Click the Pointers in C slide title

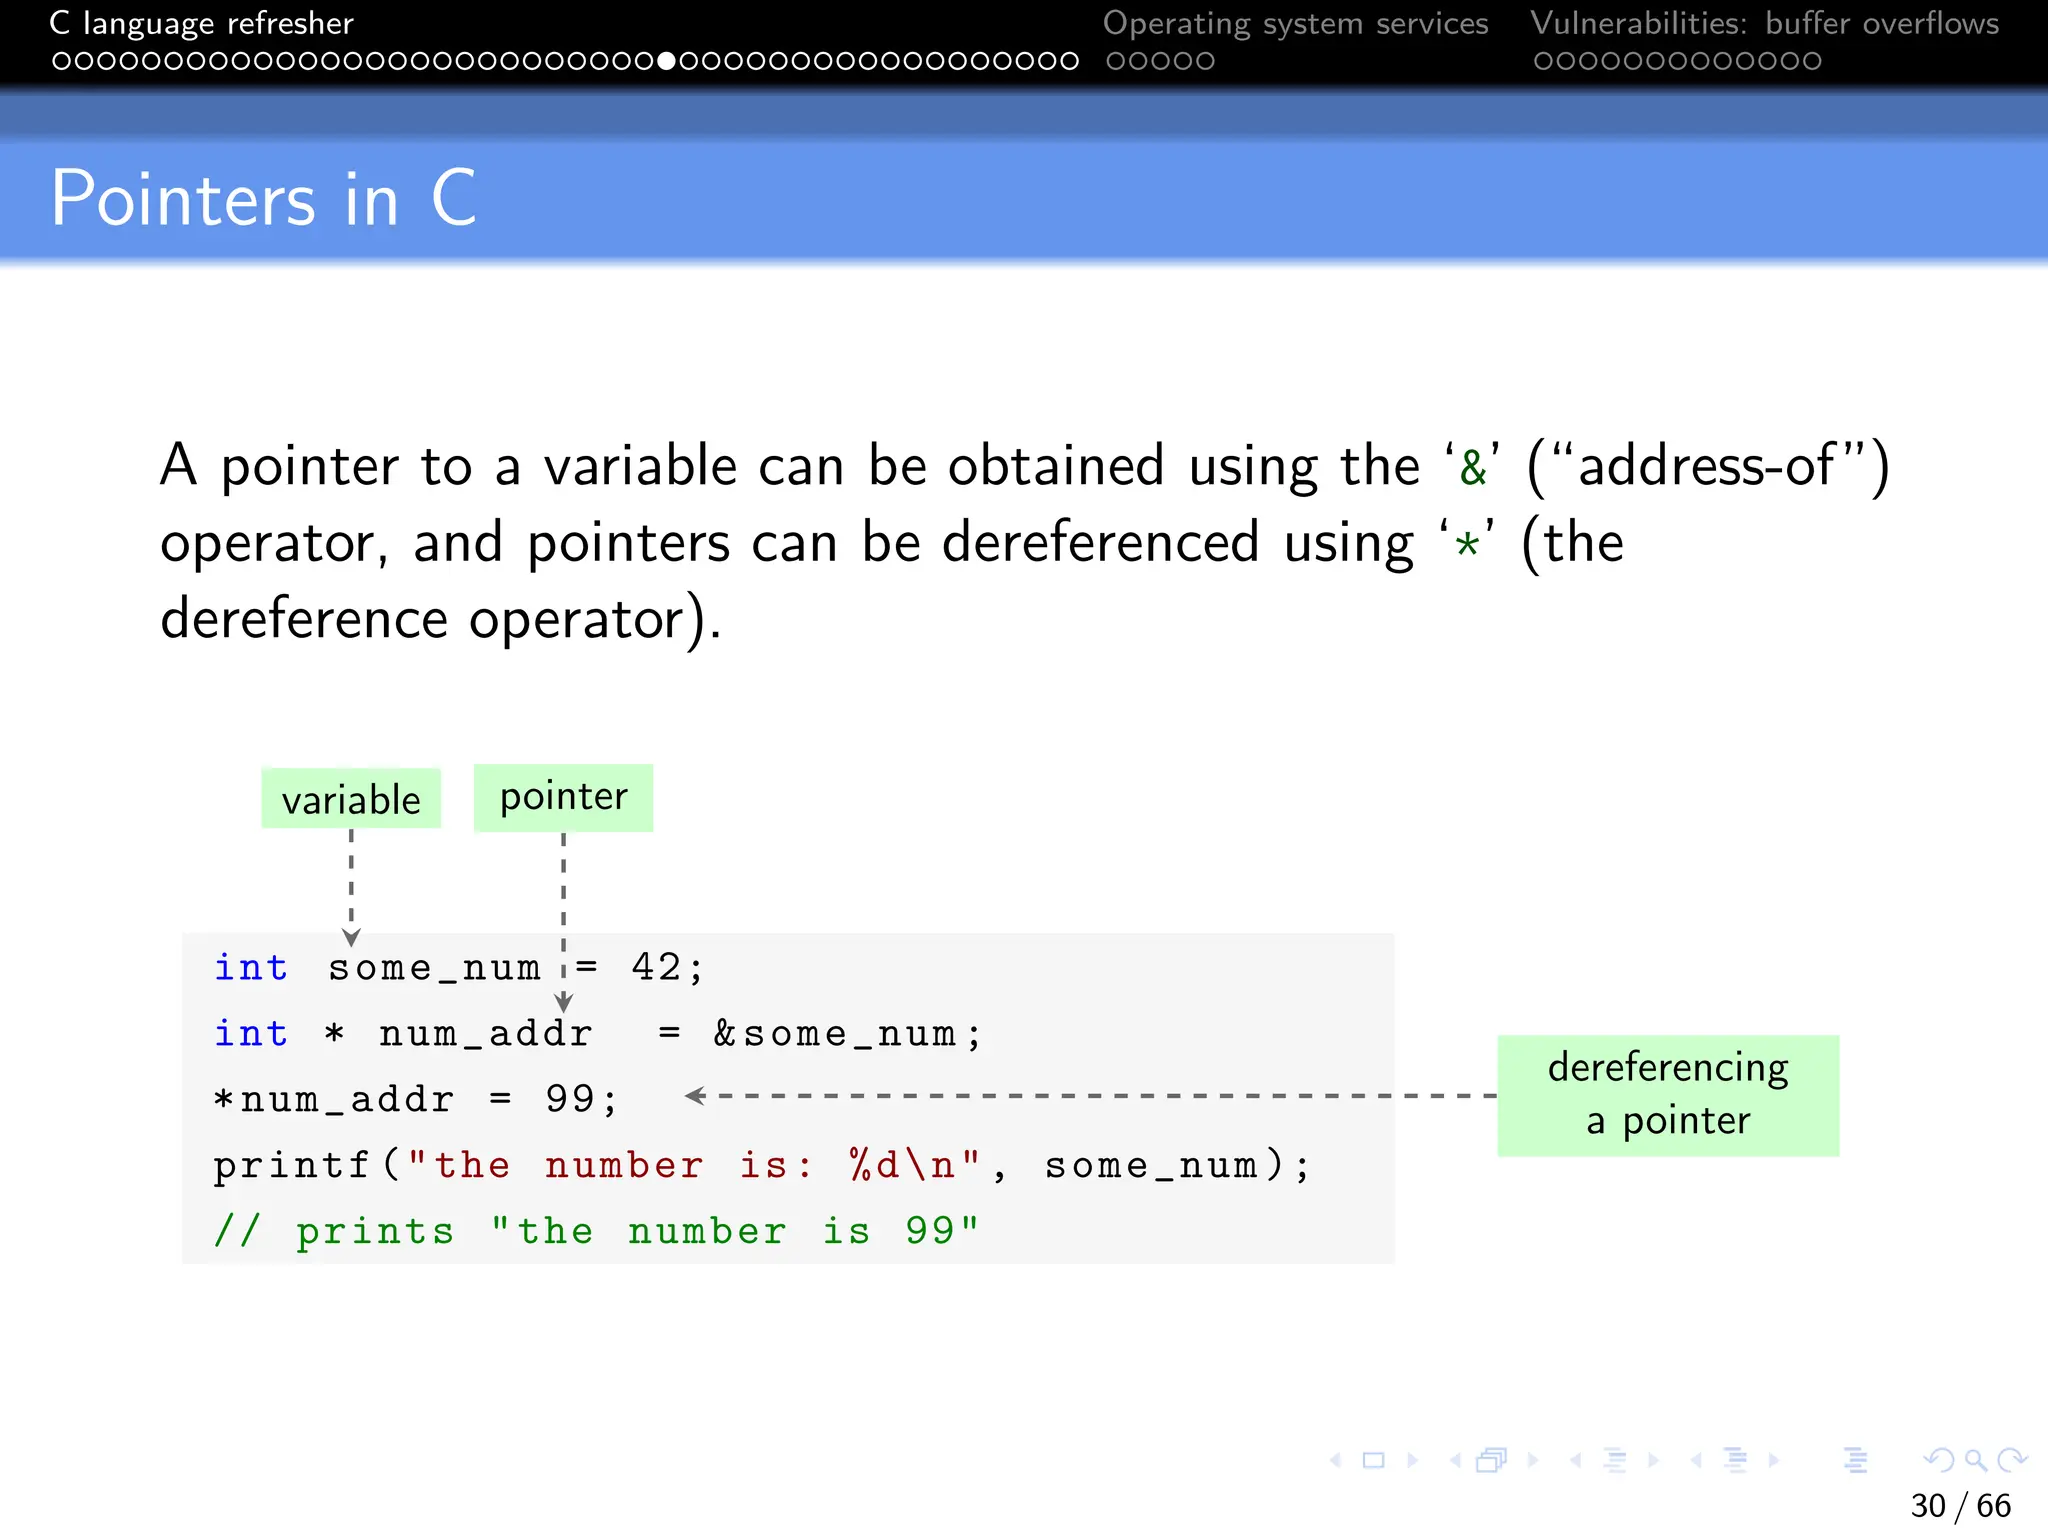click(264, 198)
